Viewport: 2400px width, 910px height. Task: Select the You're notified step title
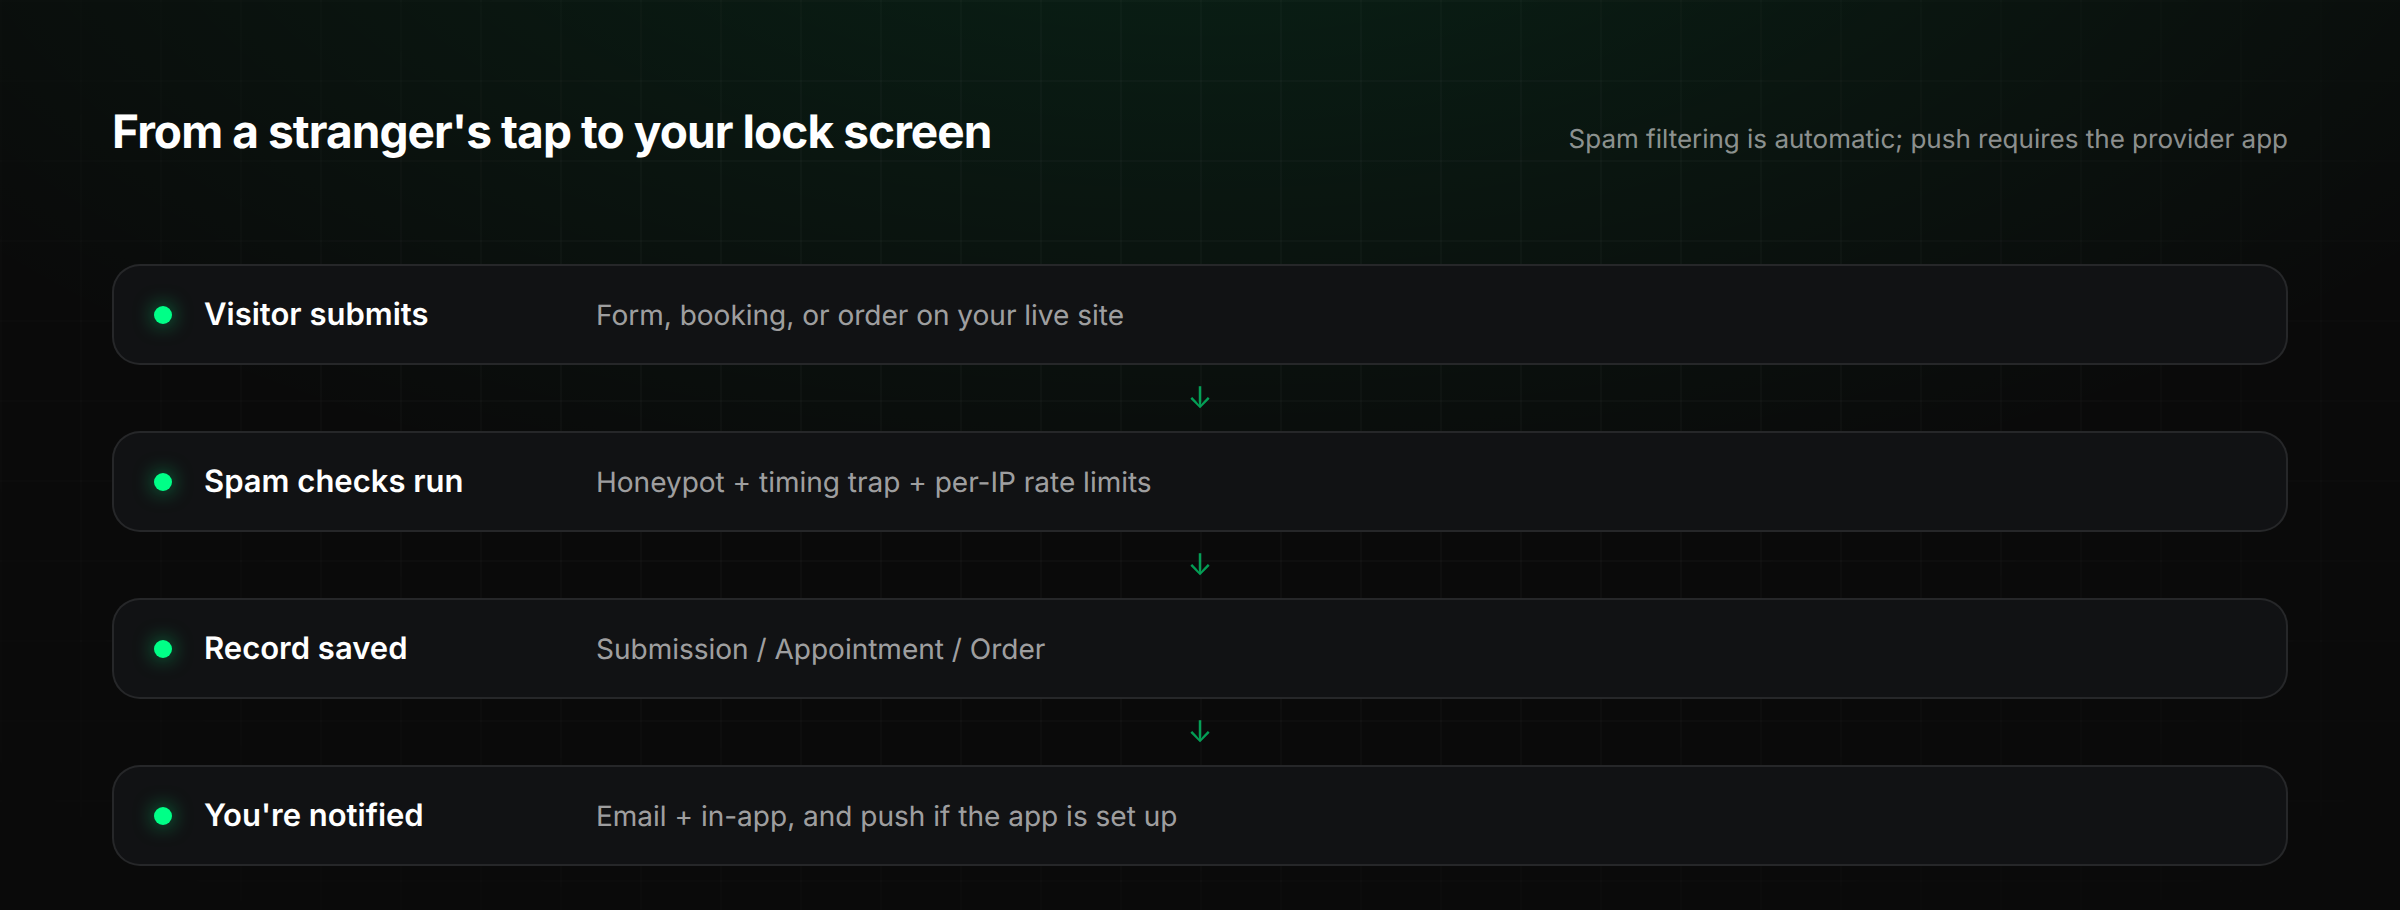tap(313, 816)
